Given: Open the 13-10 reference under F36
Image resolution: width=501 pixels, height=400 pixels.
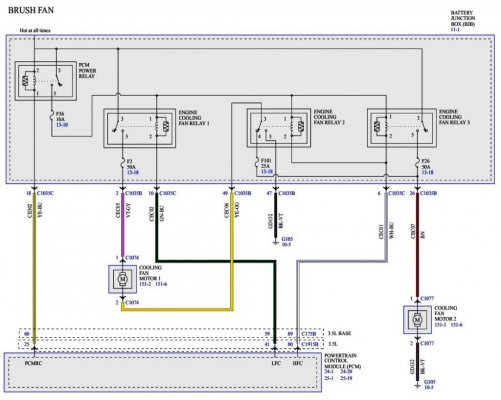Looking at the screenshot, I should [62, 125].
